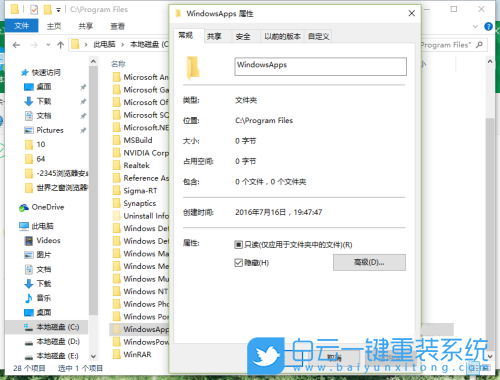This screenshot has width=500, height=380.
Task: Select OneDrive in navigation pane
Action: pyautogui.click(x=48, y=207)
